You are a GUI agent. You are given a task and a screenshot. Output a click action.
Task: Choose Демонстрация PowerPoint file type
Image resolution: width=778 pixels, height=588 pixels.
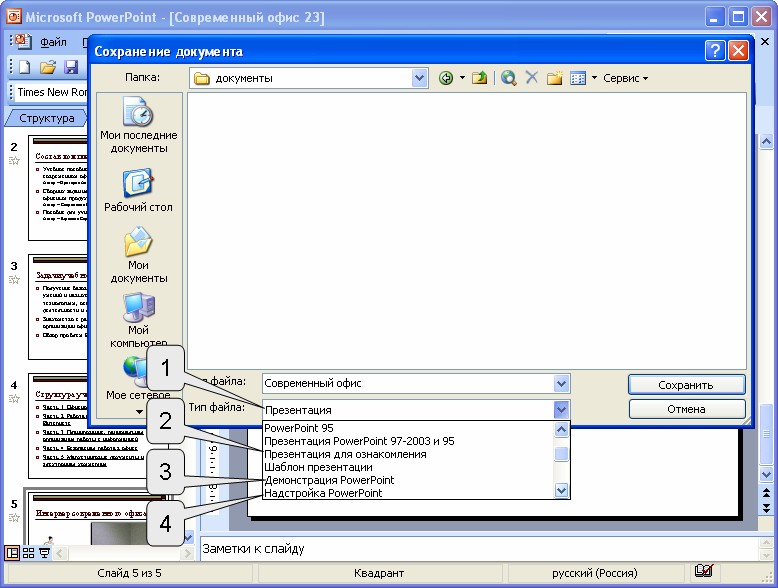pos(329,480)
